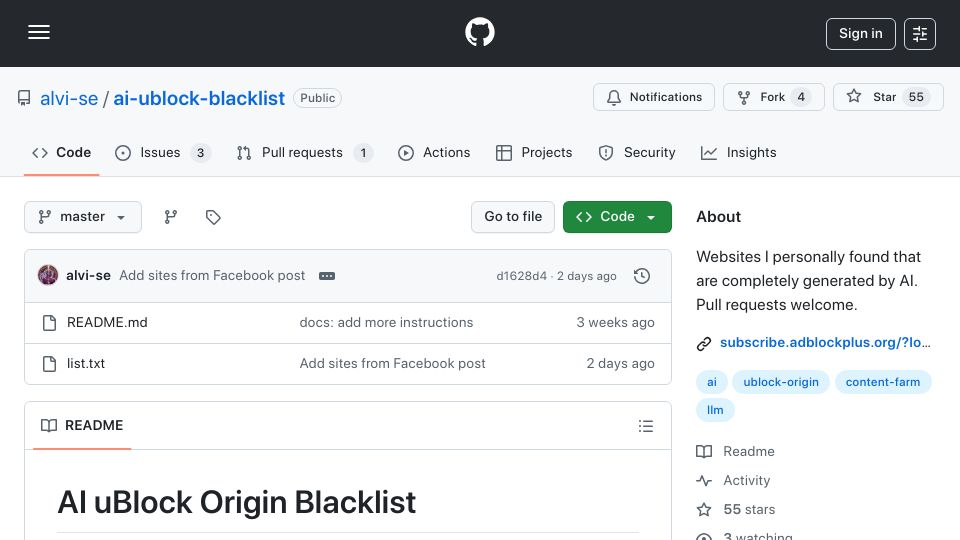This screenshot has width=960, height=540.
Task: Open the alvi-se owner profile link
Action: (x=69, y=98)
